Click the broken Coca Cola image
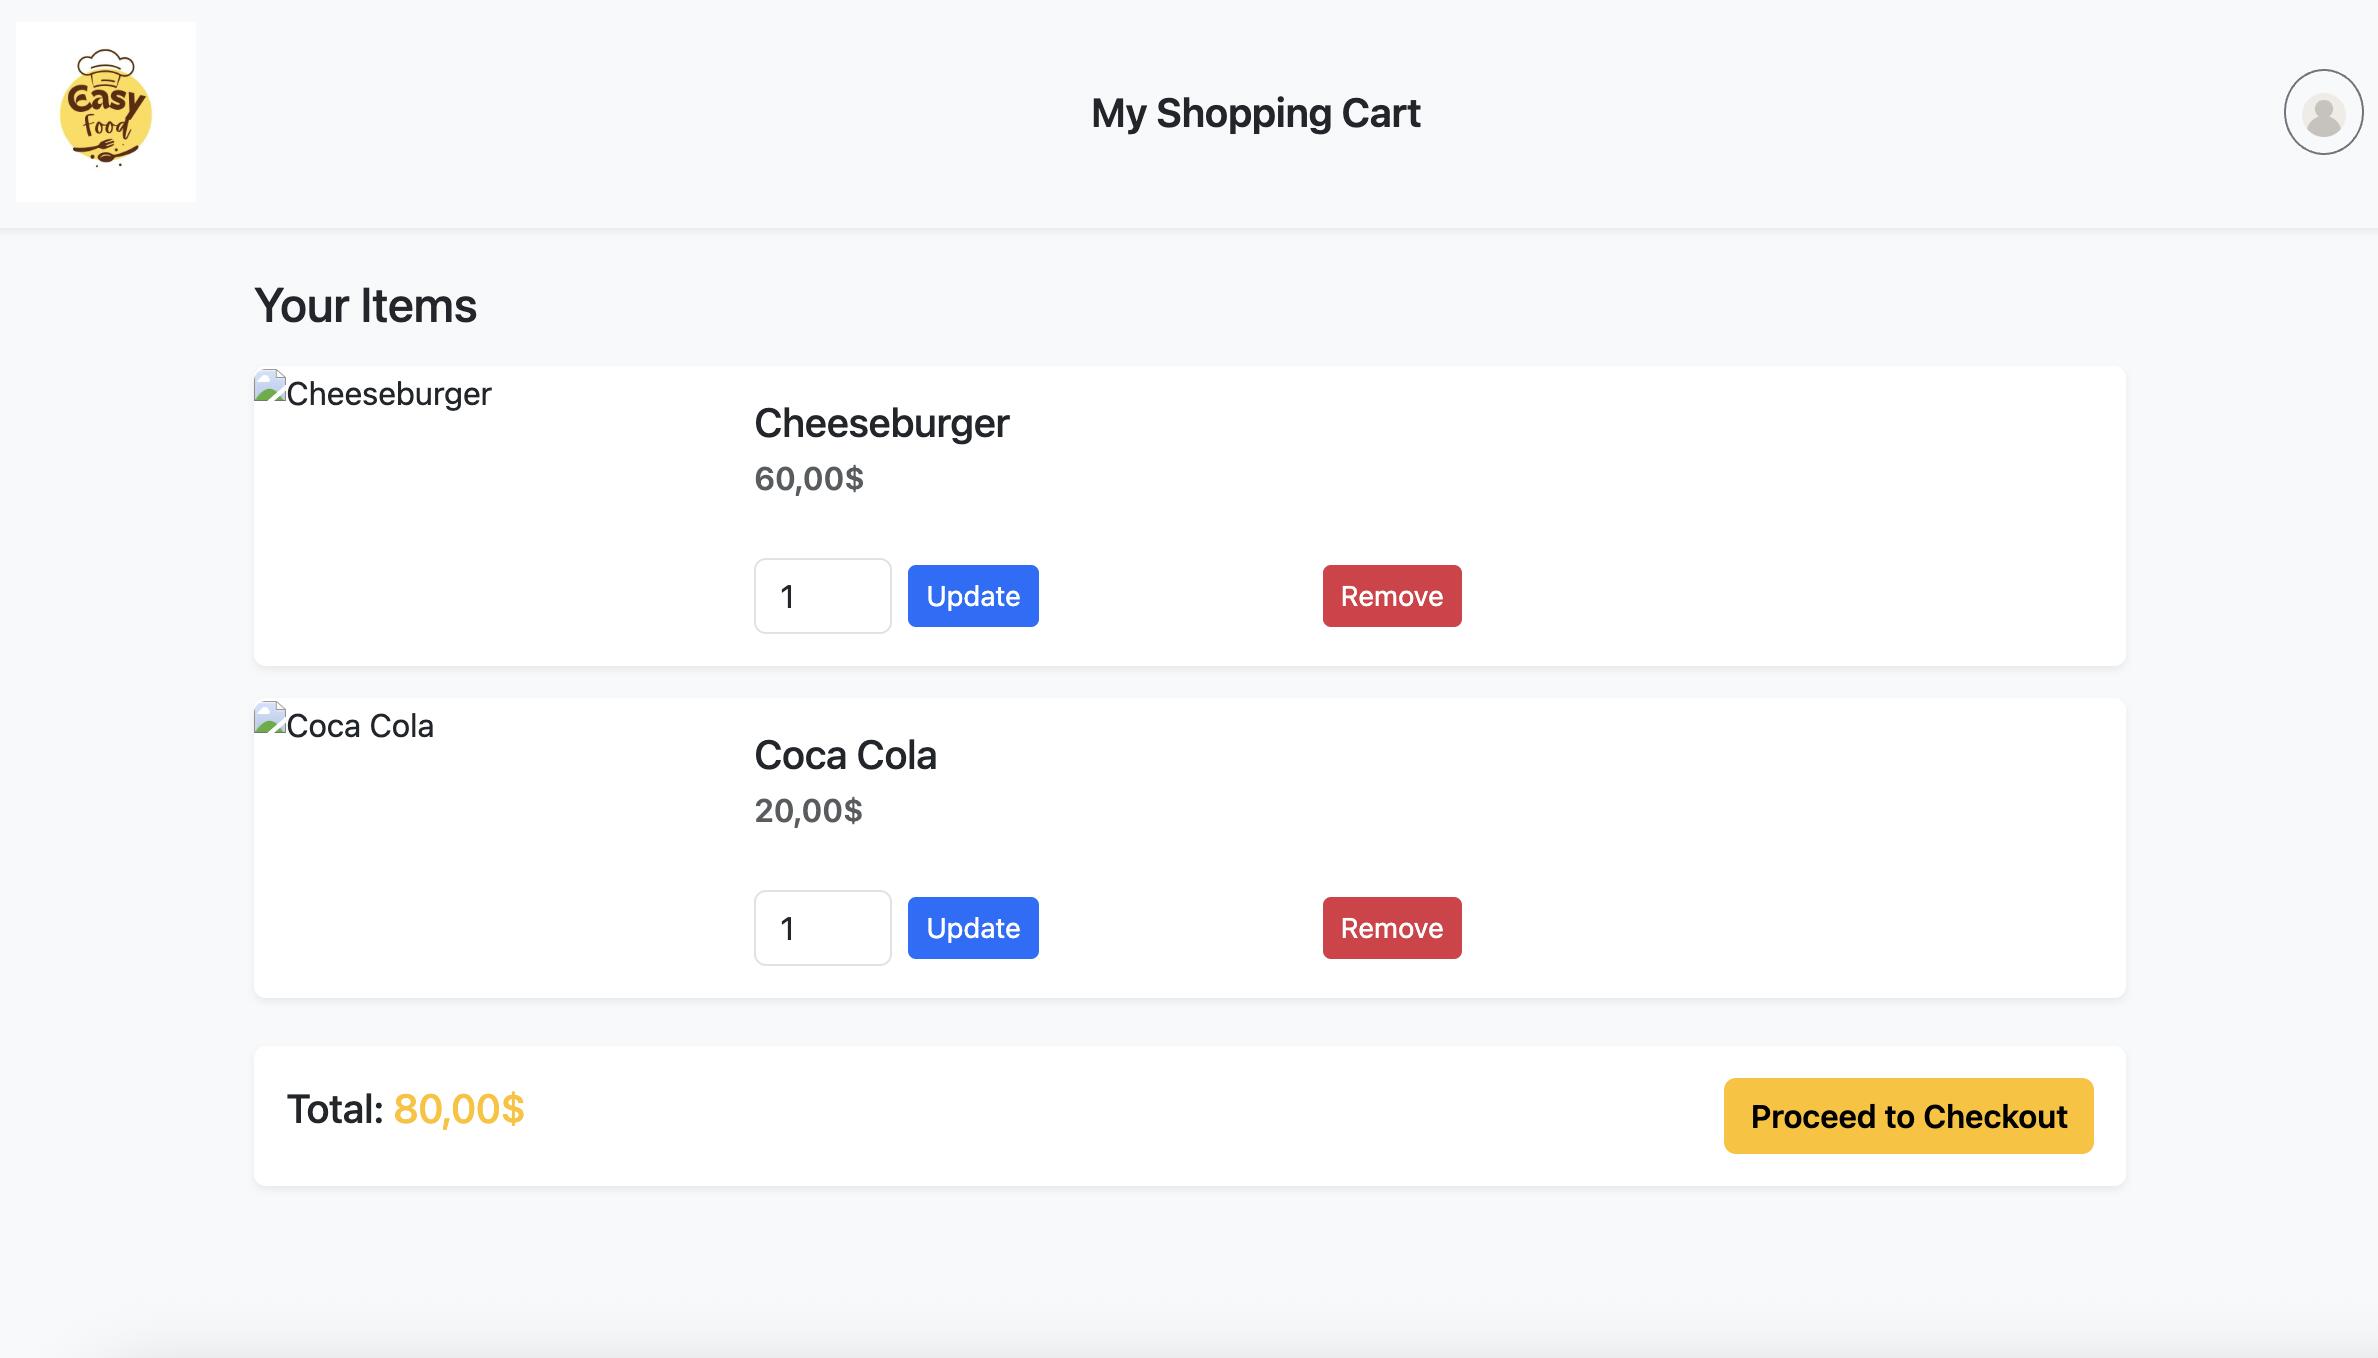The width and height of the screenshot is (2378, 1358). [x=345, y=725]
